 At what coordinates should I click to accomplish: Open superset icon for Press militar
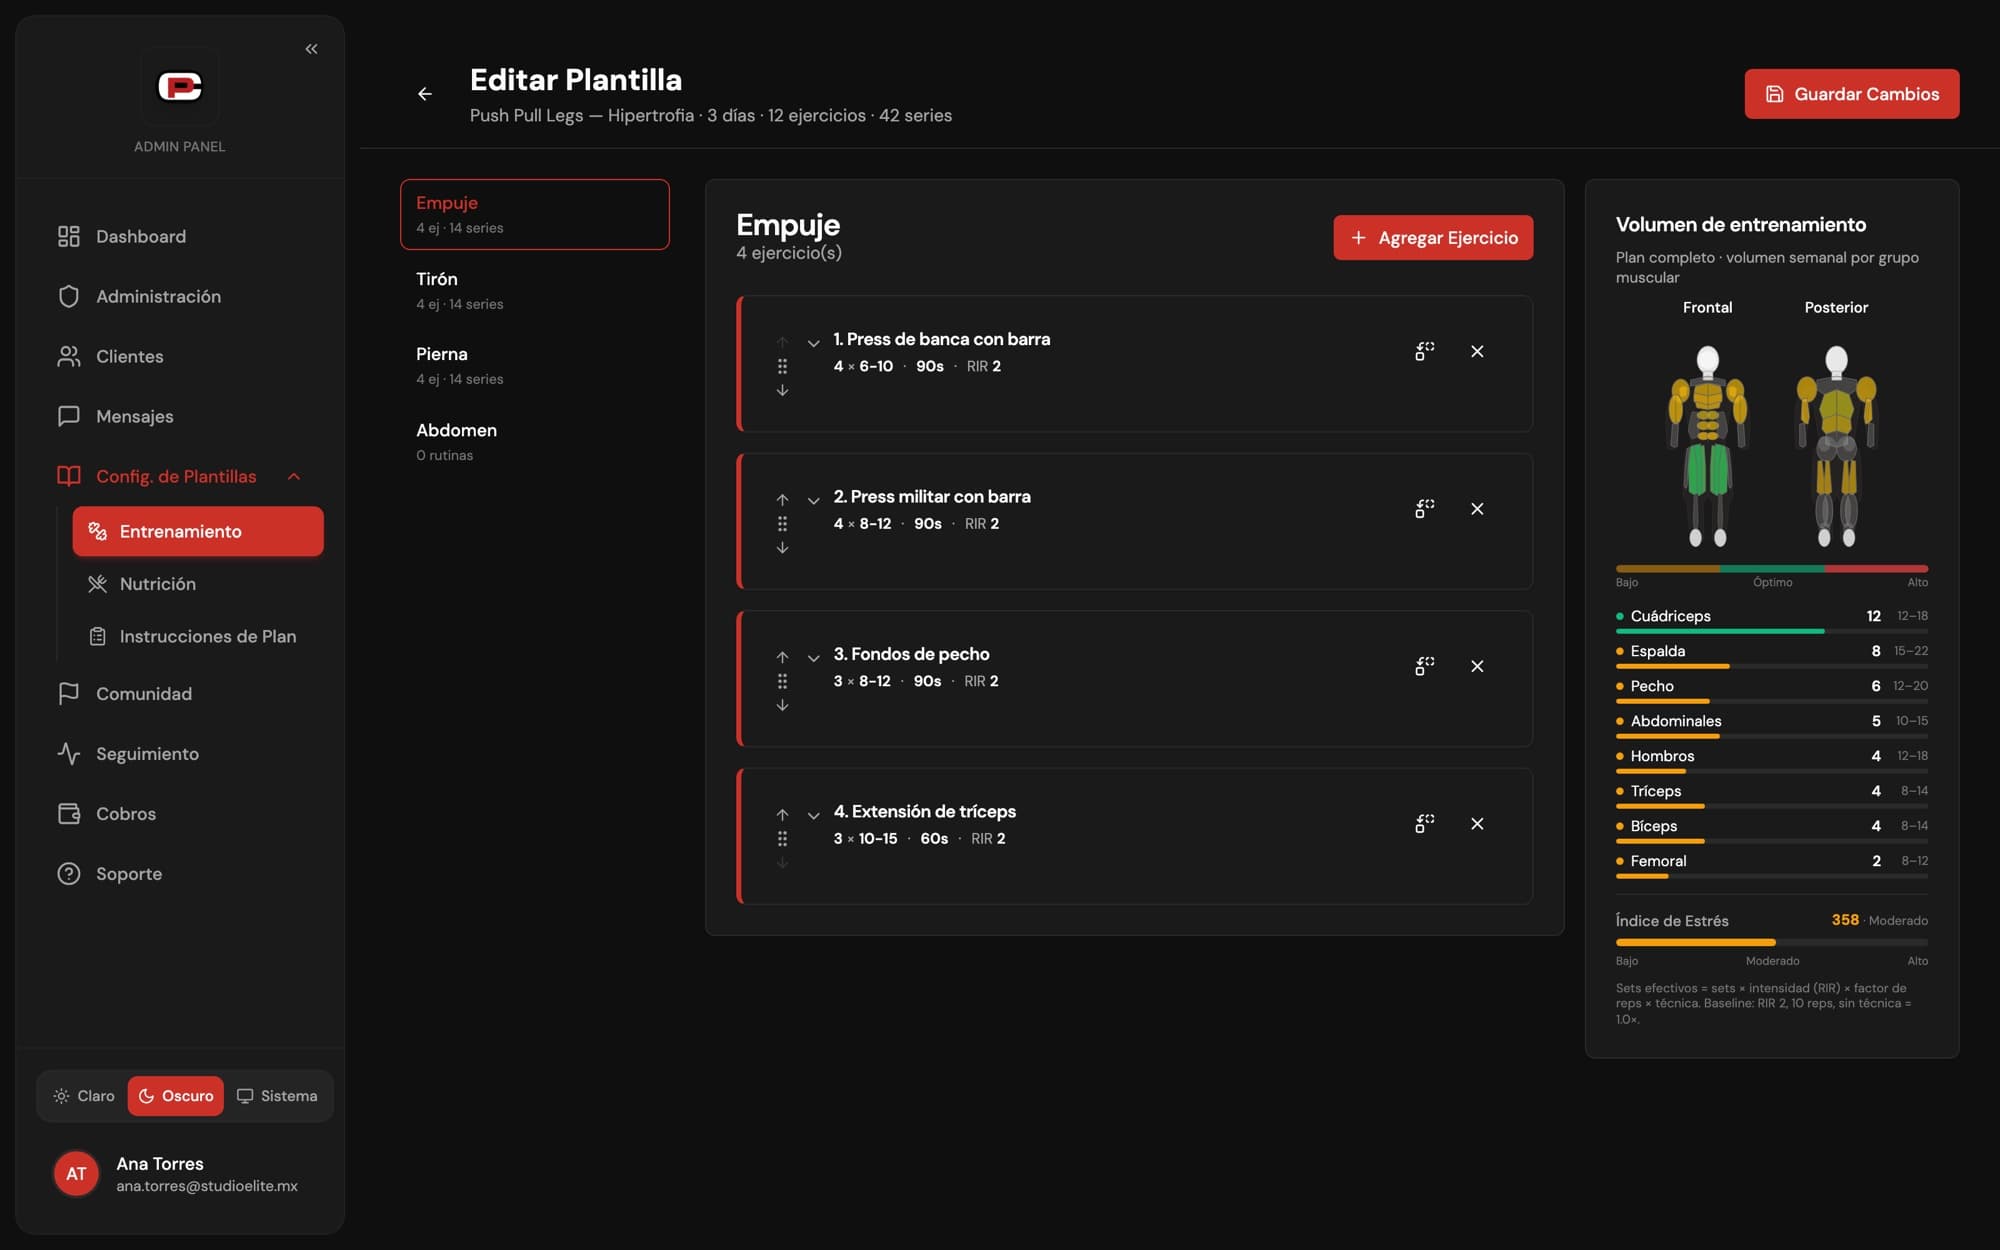pyautogui.click(x=1425, y=509)
